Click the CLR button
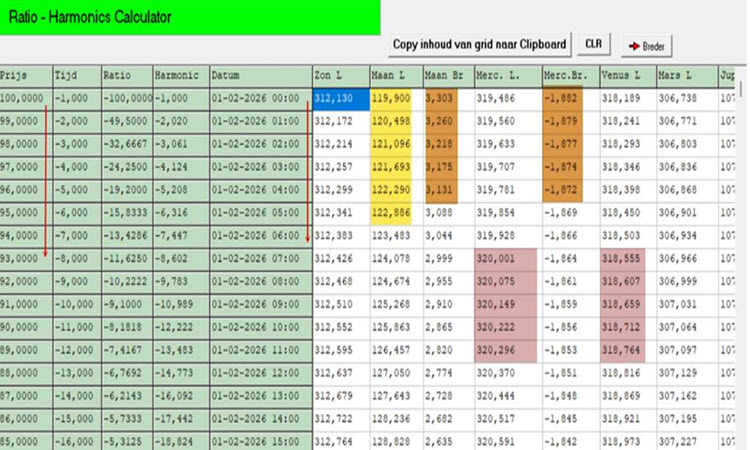Viewport: 750px width, 450px height. (x=594, y=44)
